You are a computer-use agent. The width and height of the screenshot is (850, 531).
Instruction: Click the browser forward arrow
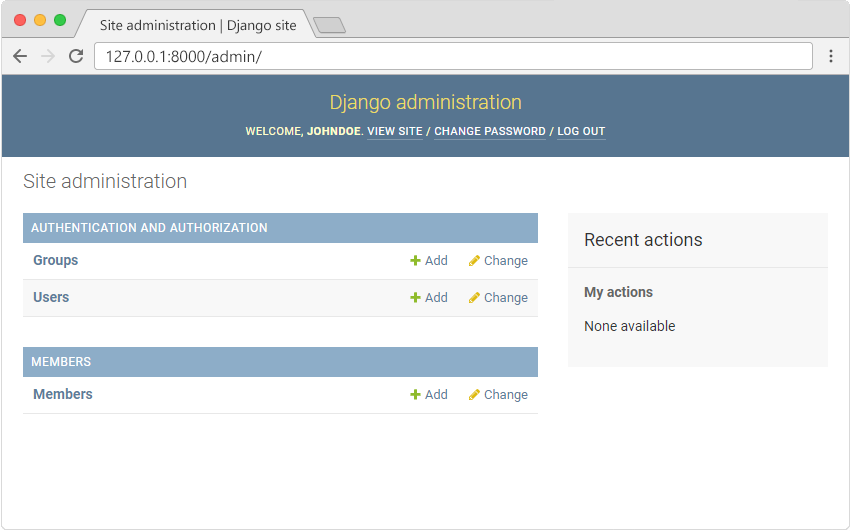click(x=47, y=56)
